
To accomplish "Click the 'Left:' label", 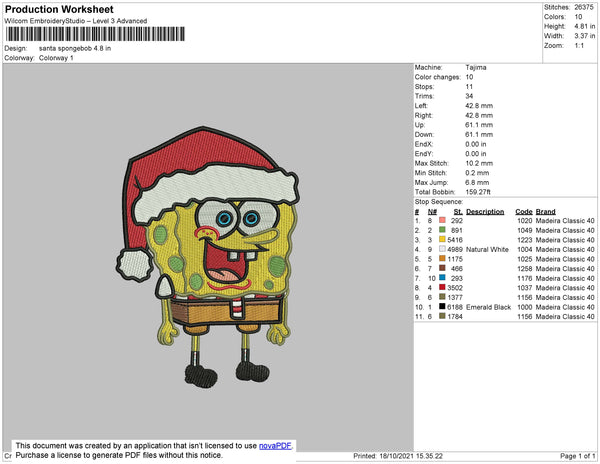I will point(421,106).
